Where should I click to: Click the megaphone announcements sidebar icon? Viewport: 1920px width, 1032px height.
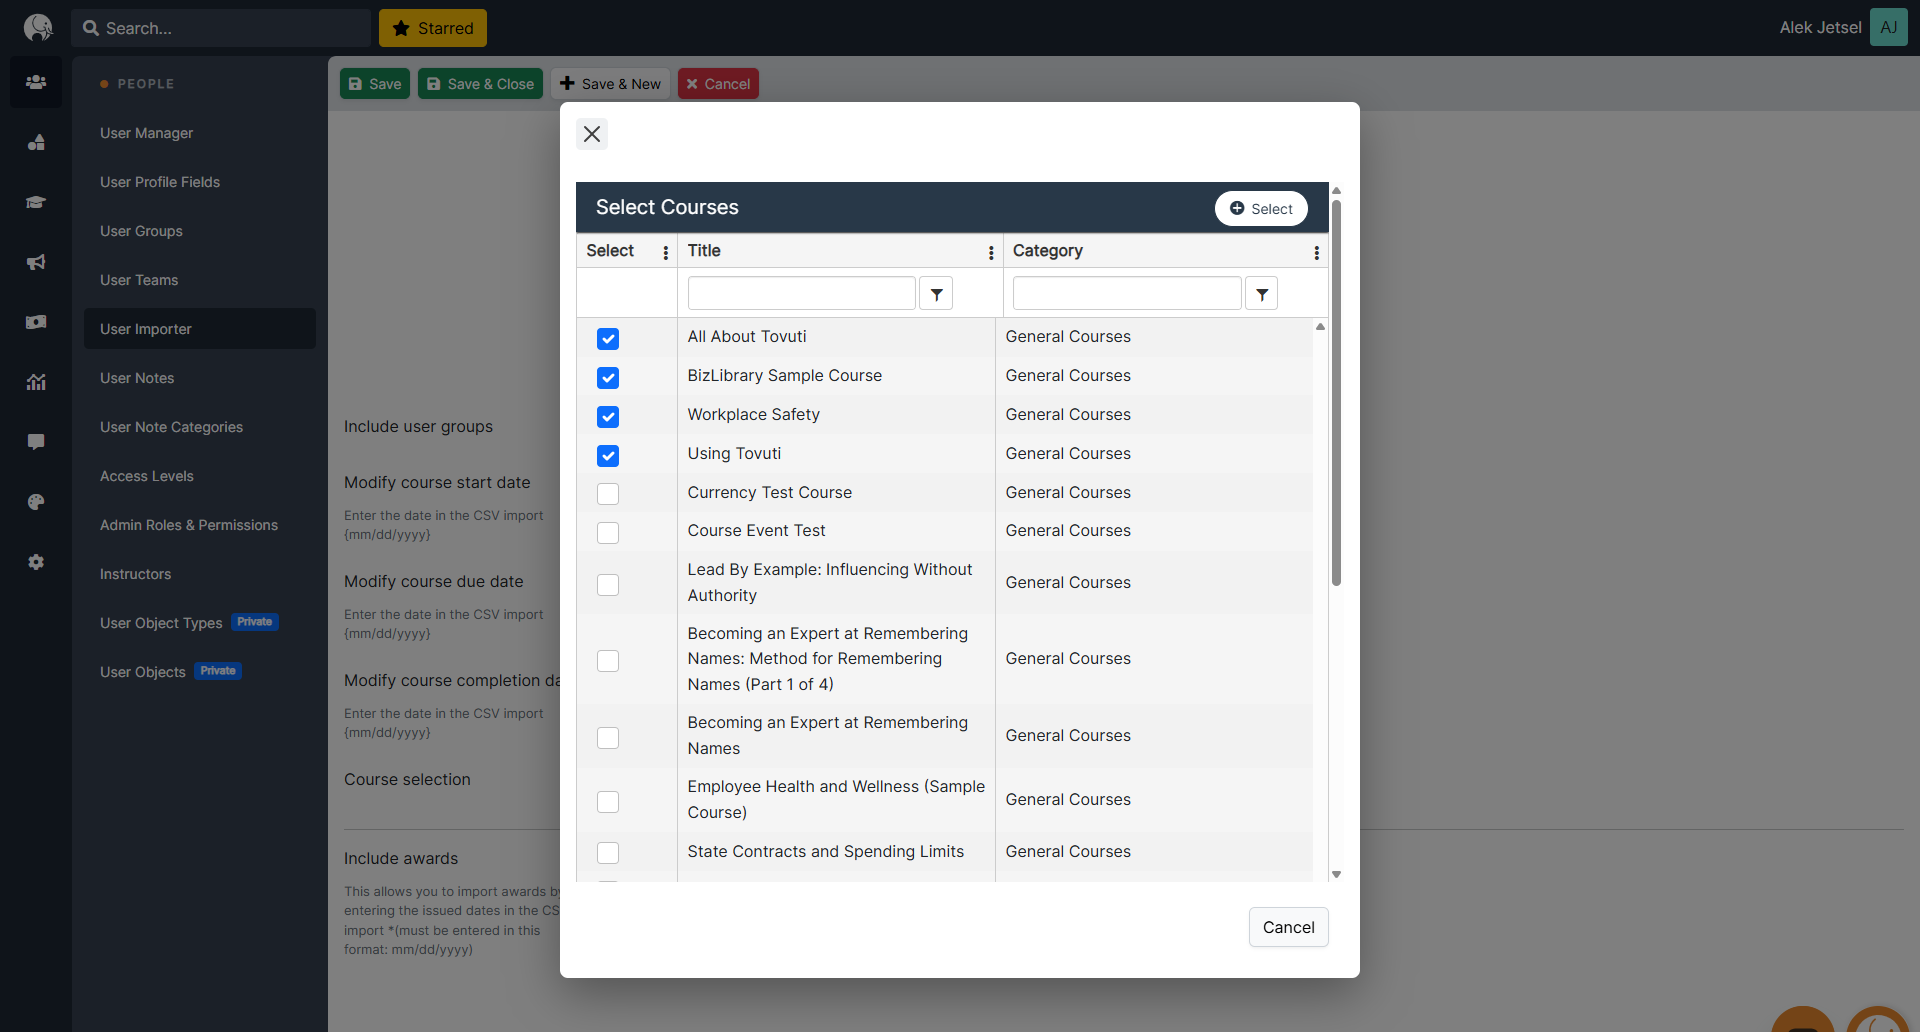[36, 262]
